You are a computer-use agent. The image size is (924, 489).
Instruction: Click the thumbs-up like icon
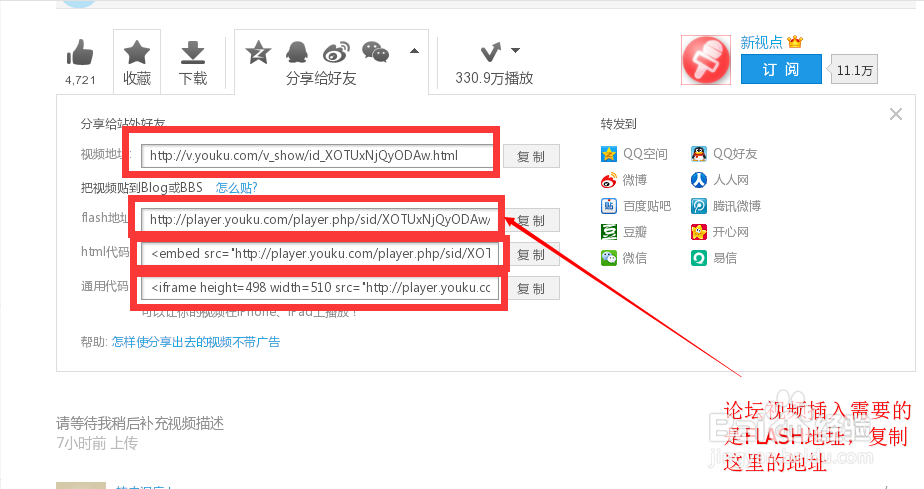click(x=80, y=52)
